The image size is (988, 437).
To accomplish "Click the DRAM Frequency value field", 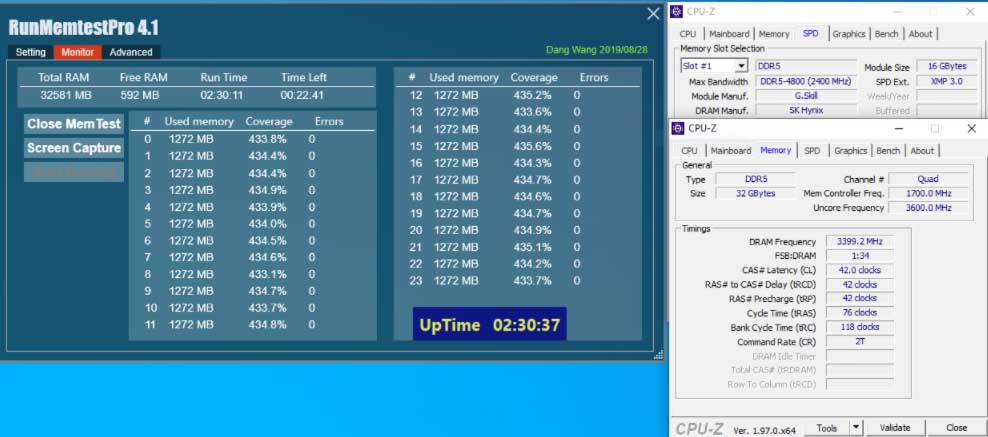I will [x=859, y=241].
